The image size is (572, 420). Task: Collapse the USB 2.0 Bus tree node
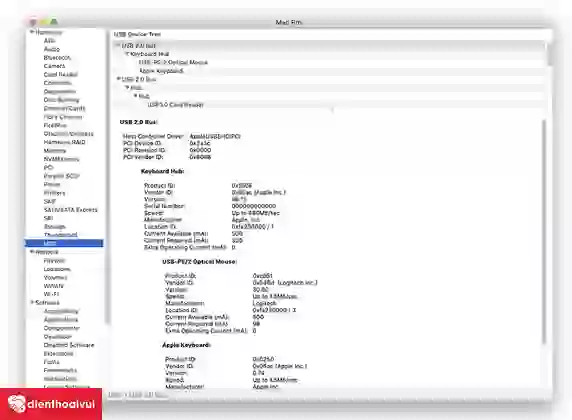pos(118,79)
